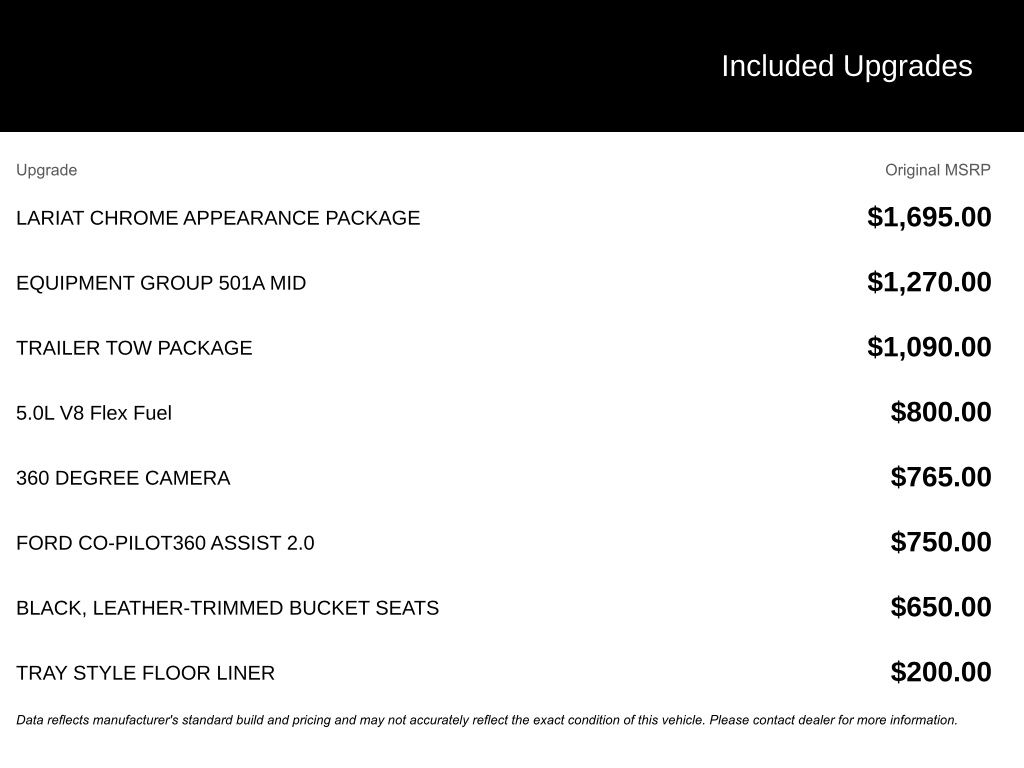Click the $1,090.00 price
Viewport: 1024px width, 768px height.
click(929, 347)
